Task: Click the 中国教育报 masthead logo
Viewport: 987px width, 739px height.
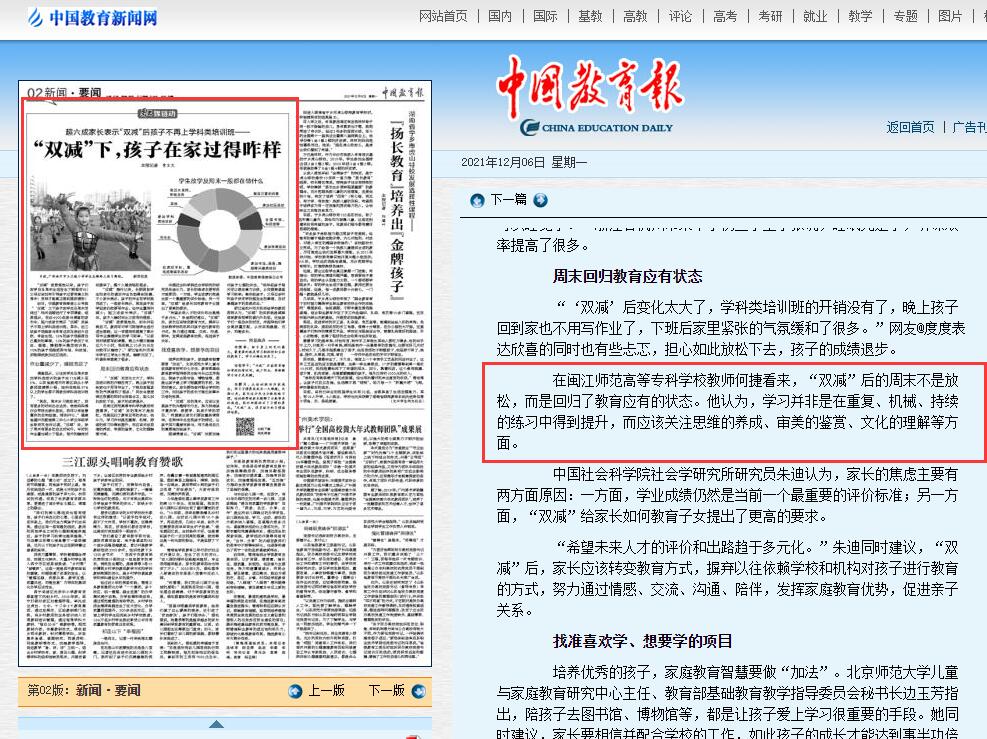Action: point(590,96)
